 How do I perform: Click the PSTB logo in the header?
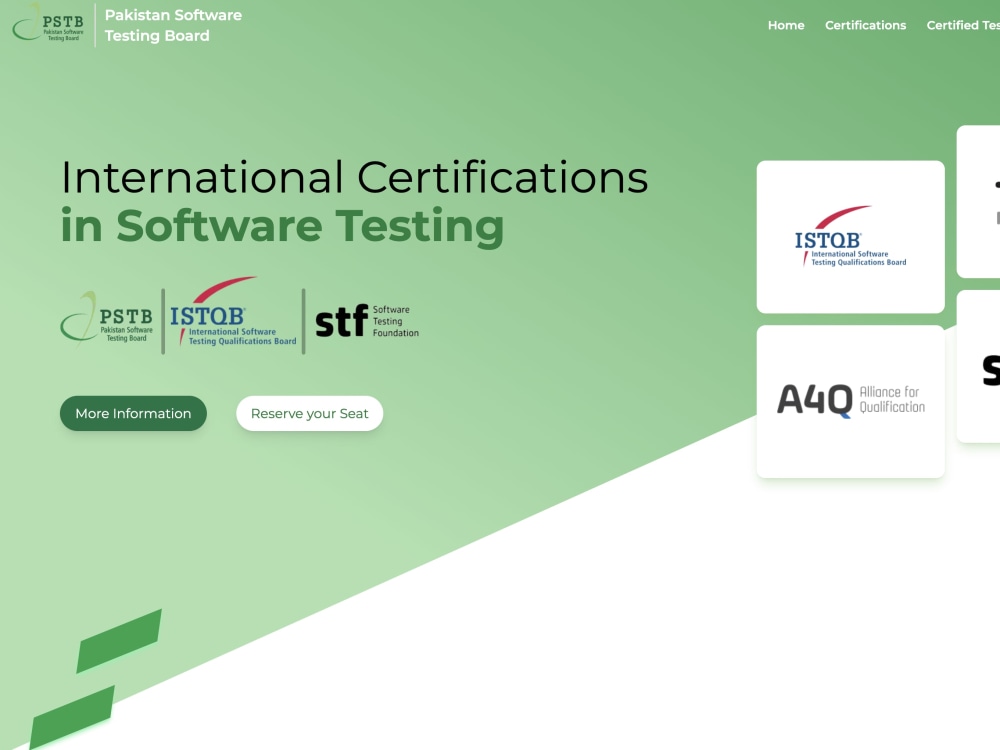click(48, 24)
